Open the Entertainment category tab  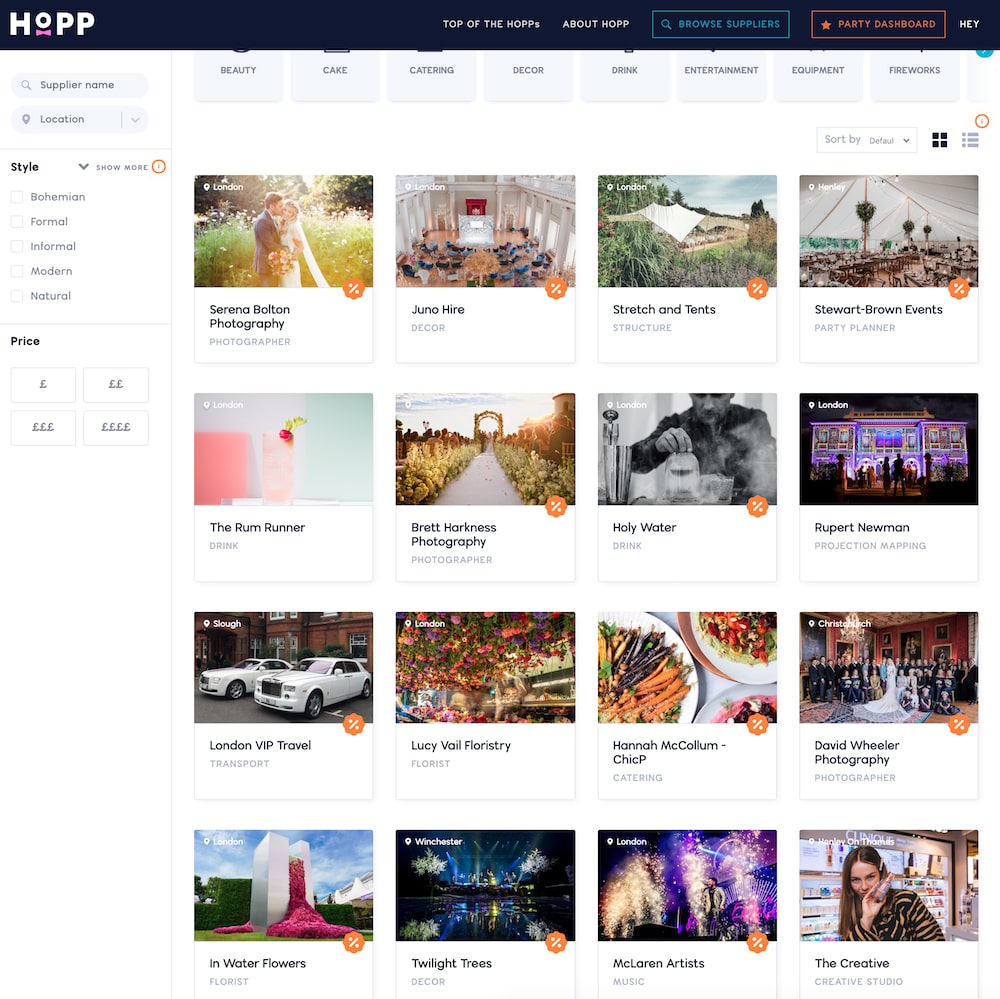click(721, 74)
